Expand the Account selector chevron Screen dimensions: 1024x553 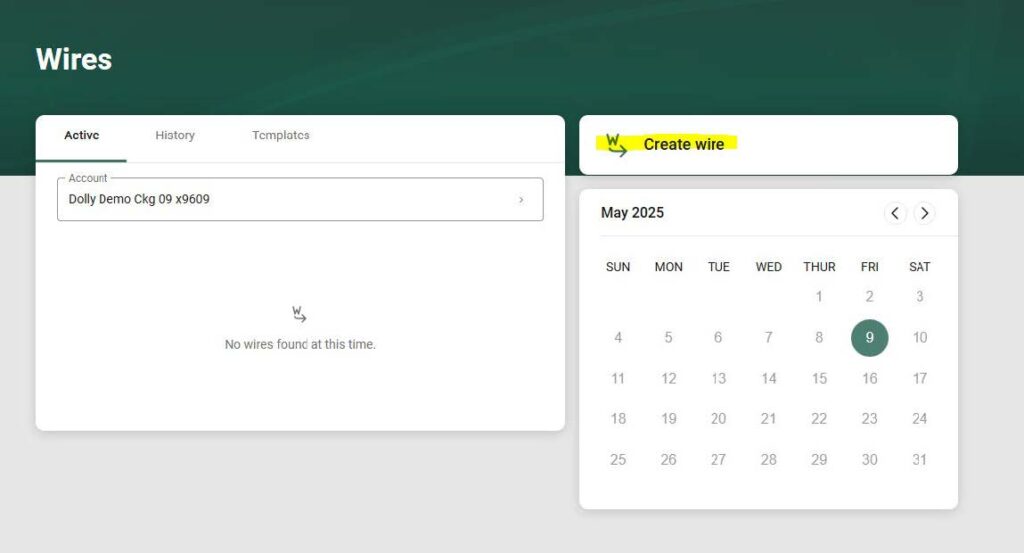pos(521,200)
